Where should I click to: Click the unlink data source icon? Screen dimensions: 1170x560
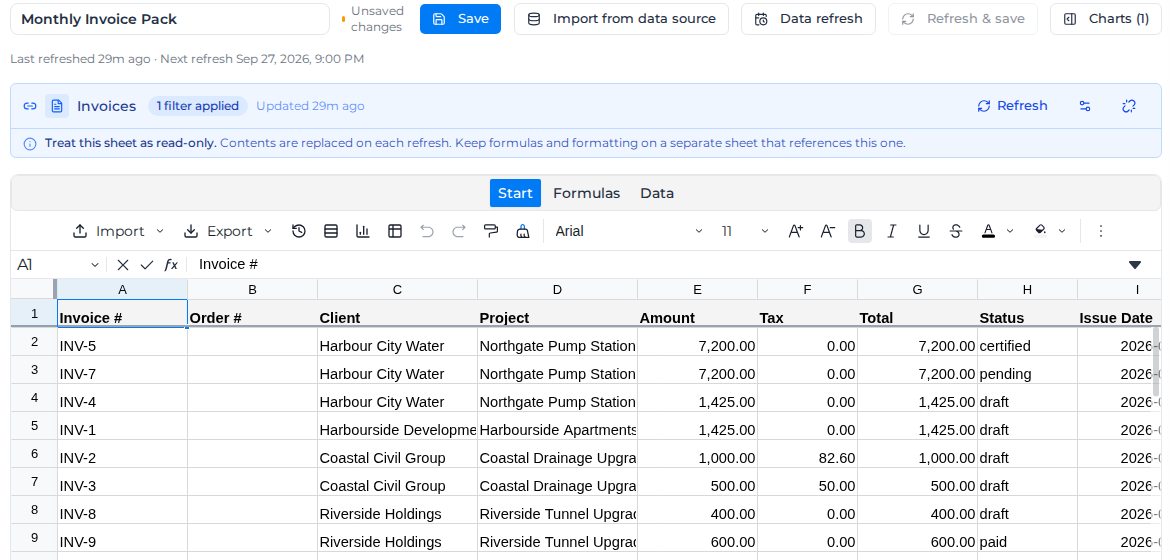(x=1129, y=106)
